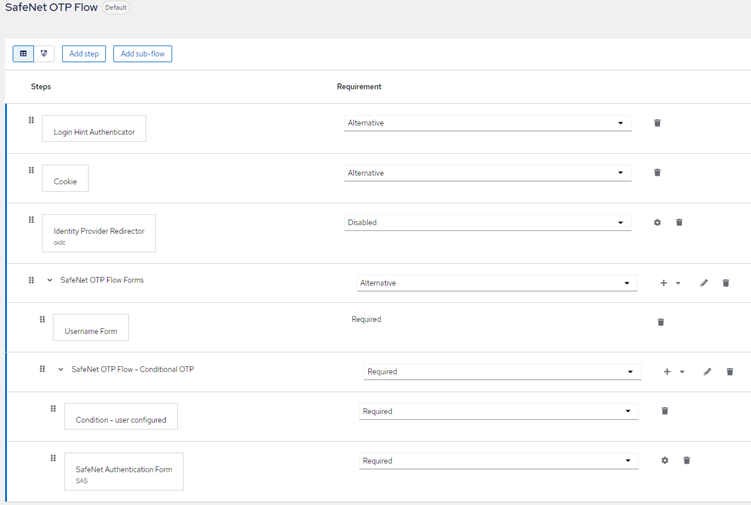Switch to table view toggle
Viewport: 751px width, 505px height.
[x=23, y=53]
